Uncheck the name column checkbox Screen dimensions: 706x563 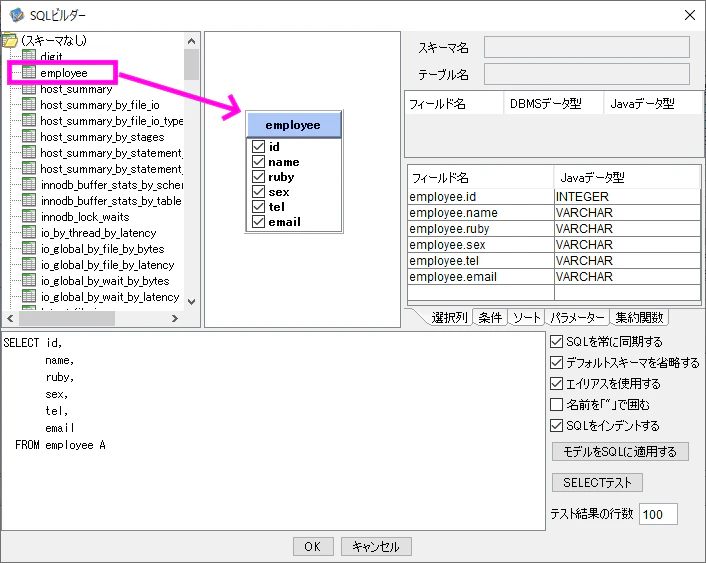coord(258,161)
